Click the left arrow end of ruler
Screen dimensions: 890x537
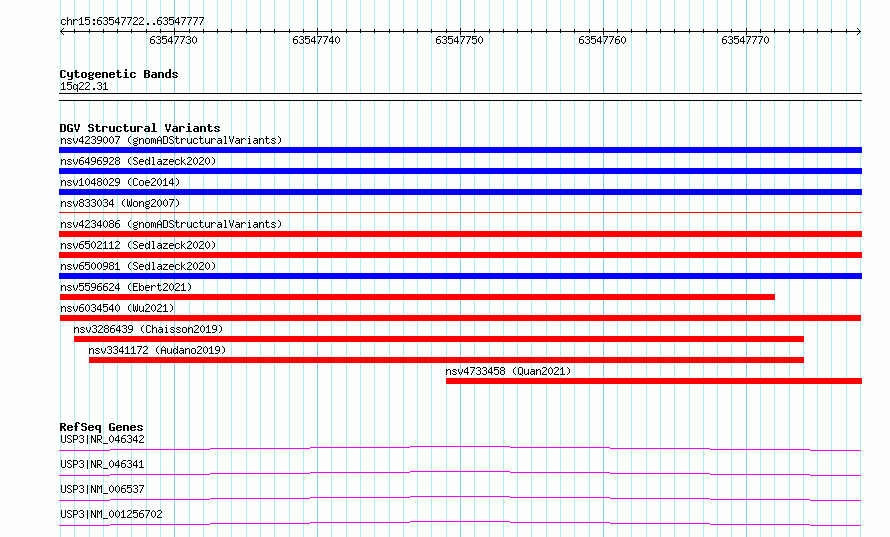click(62, 32)
